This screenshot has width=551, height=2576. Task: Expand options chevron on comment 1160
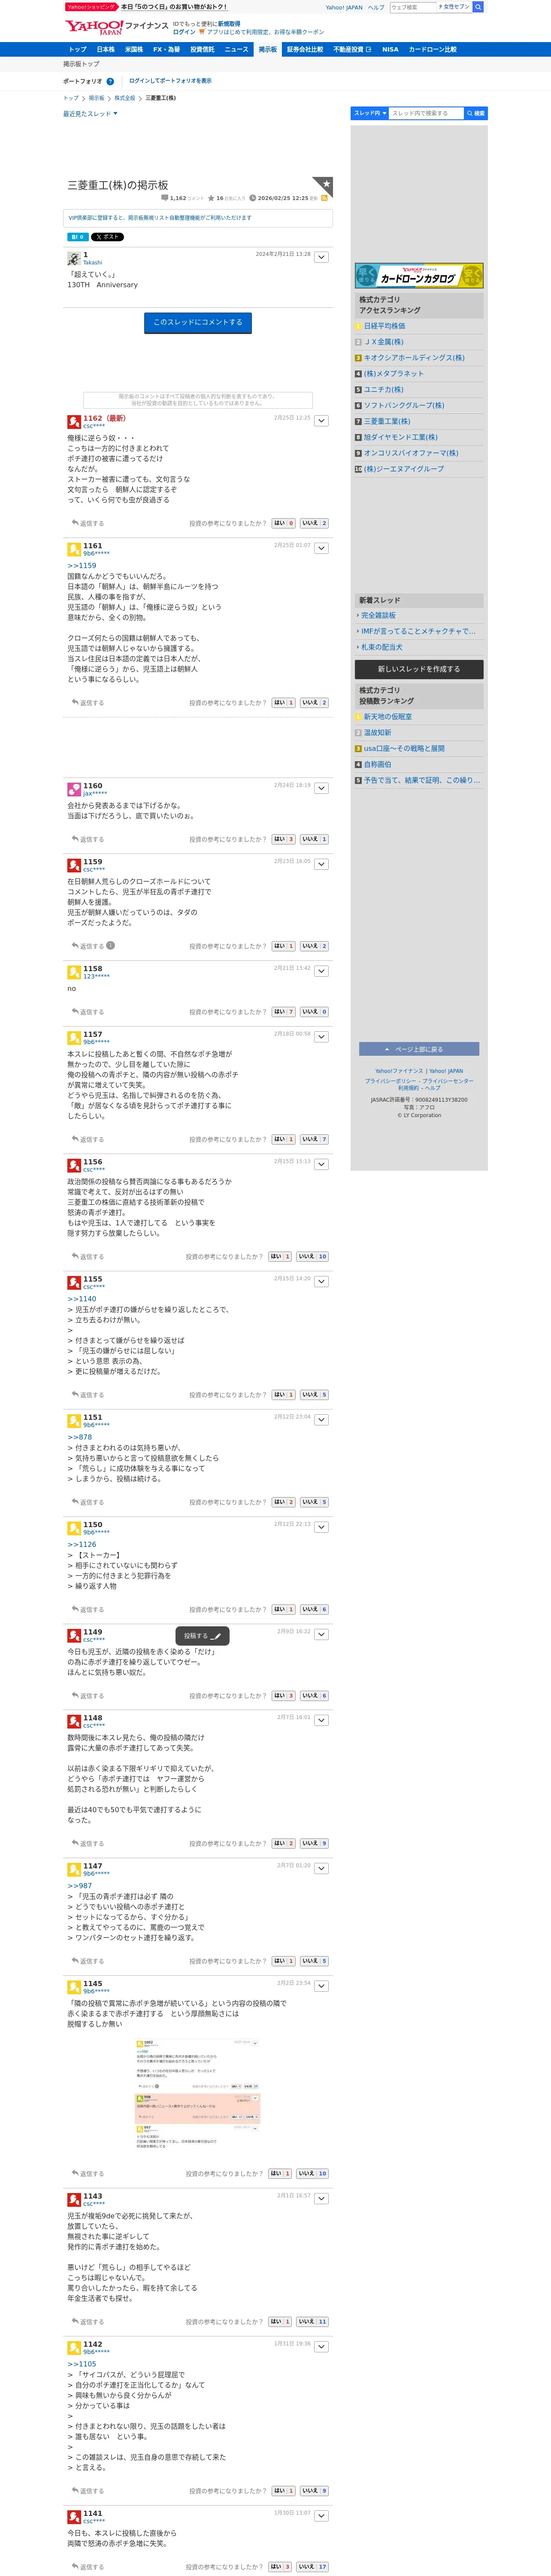click(x=321, y=788)
